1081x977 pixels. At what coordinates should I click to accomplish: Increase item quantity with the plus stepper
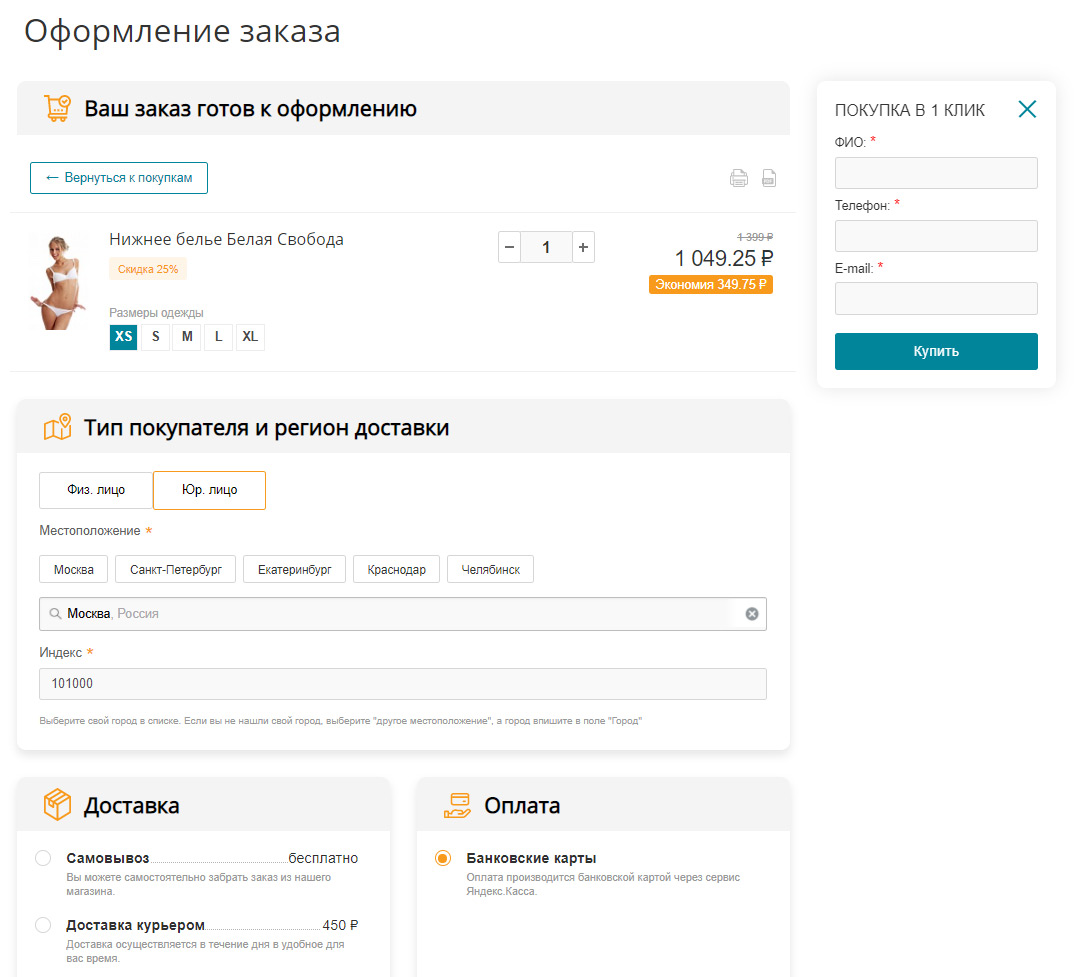tap(583, 246)
